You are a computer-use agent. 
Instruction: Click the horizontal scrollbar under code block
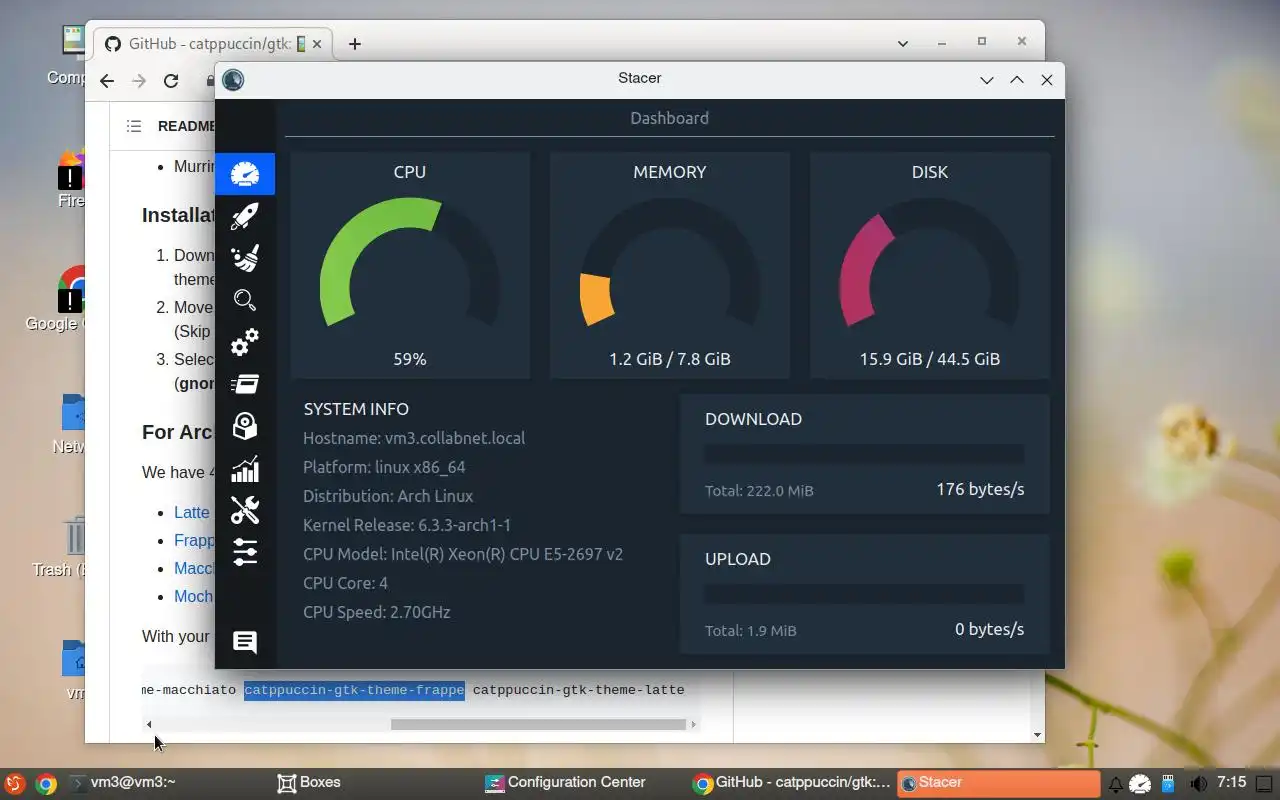click(x=538, y=724)
